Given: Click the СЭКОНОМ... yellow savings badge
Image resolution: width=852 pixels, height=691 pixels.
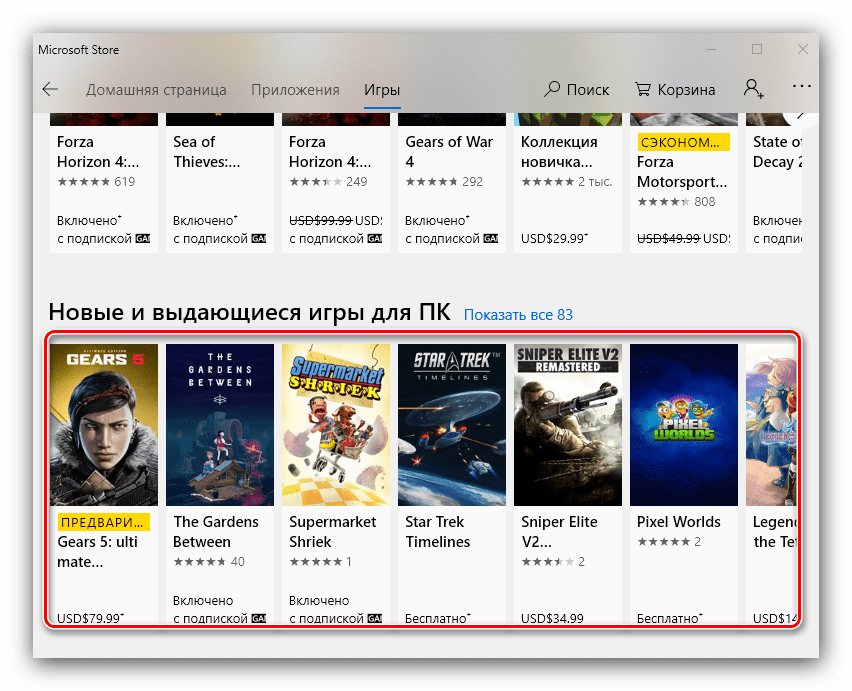Looking at the screenshot, I should [683, 142].
